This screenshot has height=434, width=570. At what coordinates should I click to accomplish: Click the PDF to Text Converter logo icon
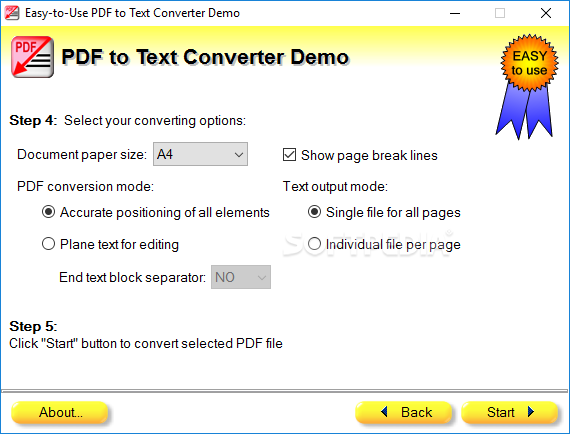(x=32, y=57)
